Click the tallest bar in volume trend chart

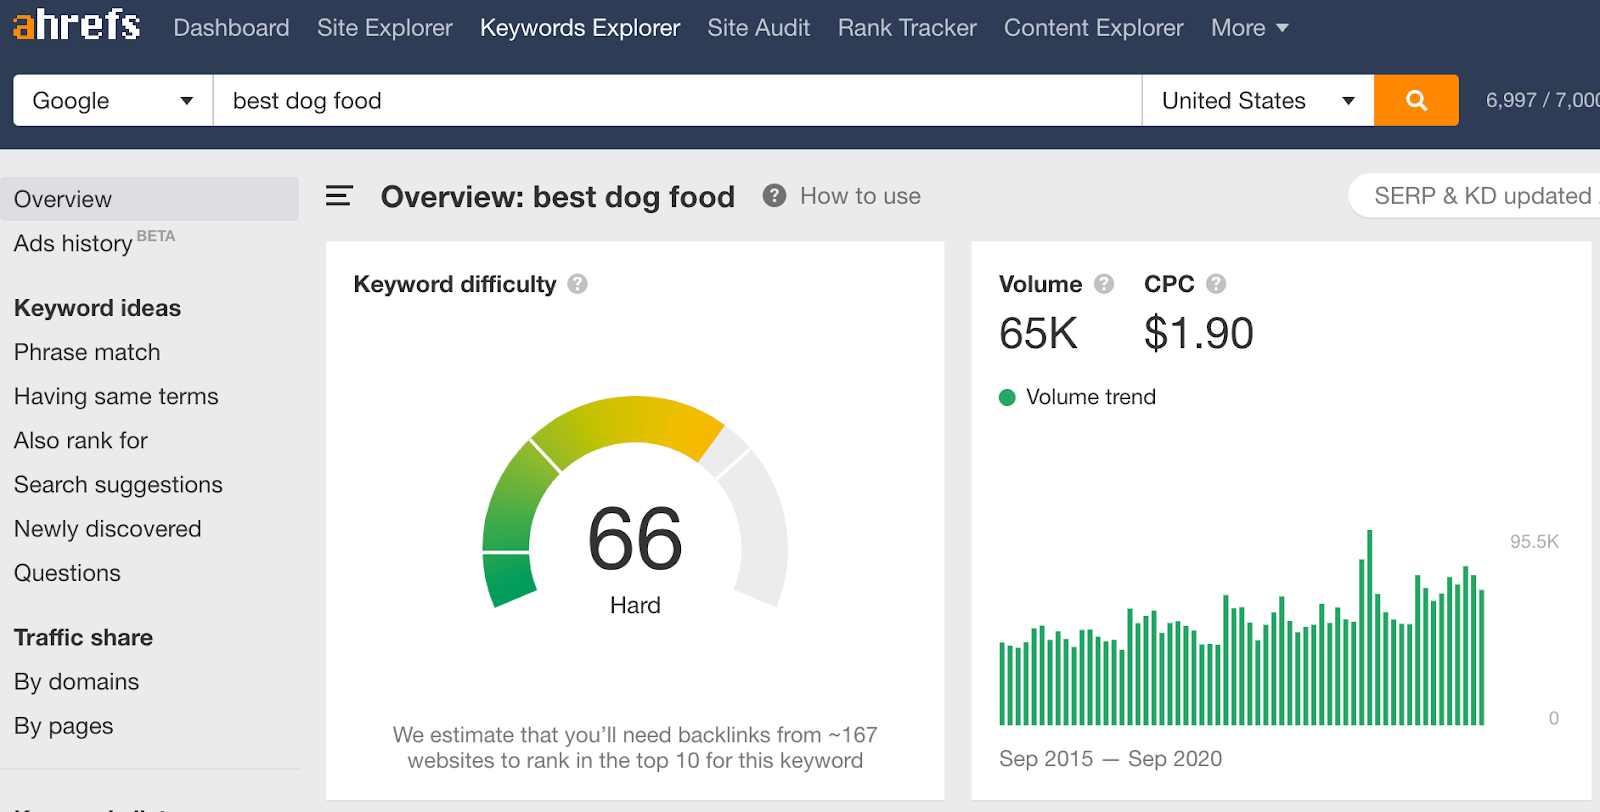coord(1369,627)
